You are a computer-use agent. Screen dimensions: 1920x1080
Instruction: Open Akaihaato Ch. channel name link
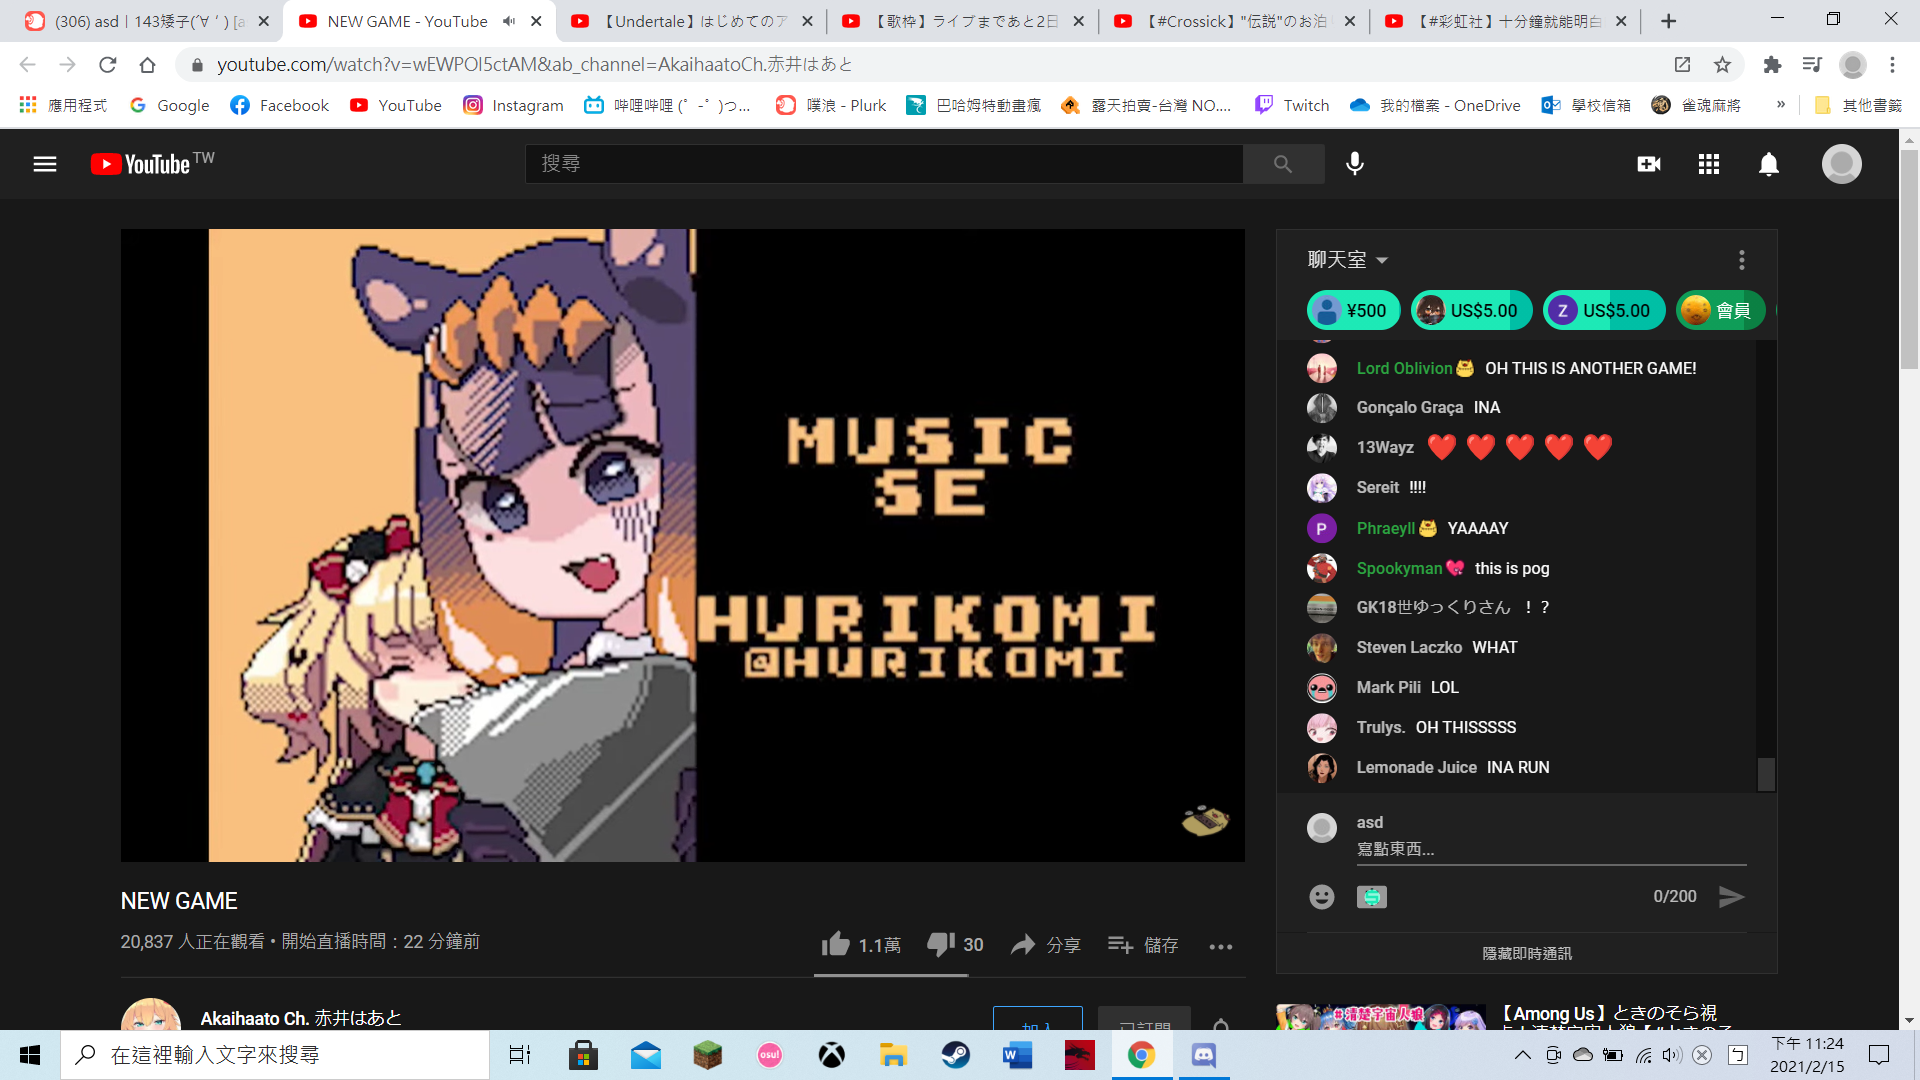pyautogui.click(x=301, y=1018)
